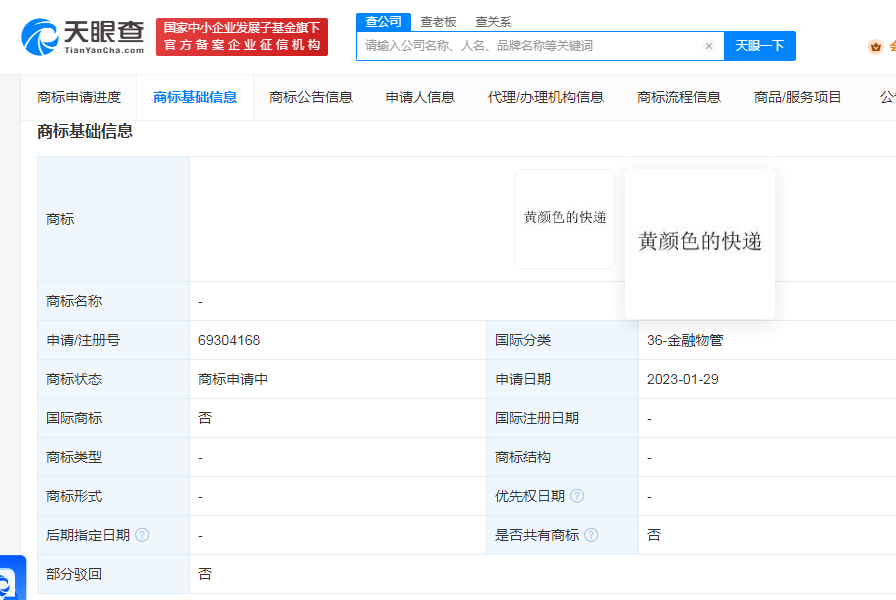The width and height of the screenshot is (896, 600).
Task: View the 商标流程信息 tab
Action: (x=679, y=97)
